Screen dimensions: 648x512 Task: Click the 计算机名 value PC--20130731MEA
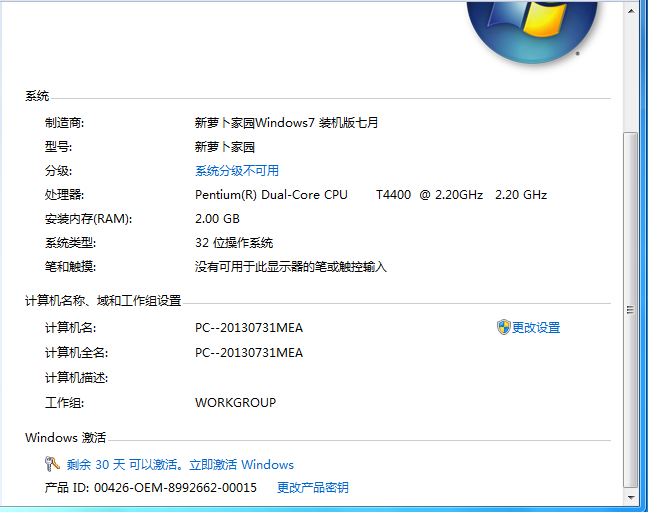click(249, 328)
